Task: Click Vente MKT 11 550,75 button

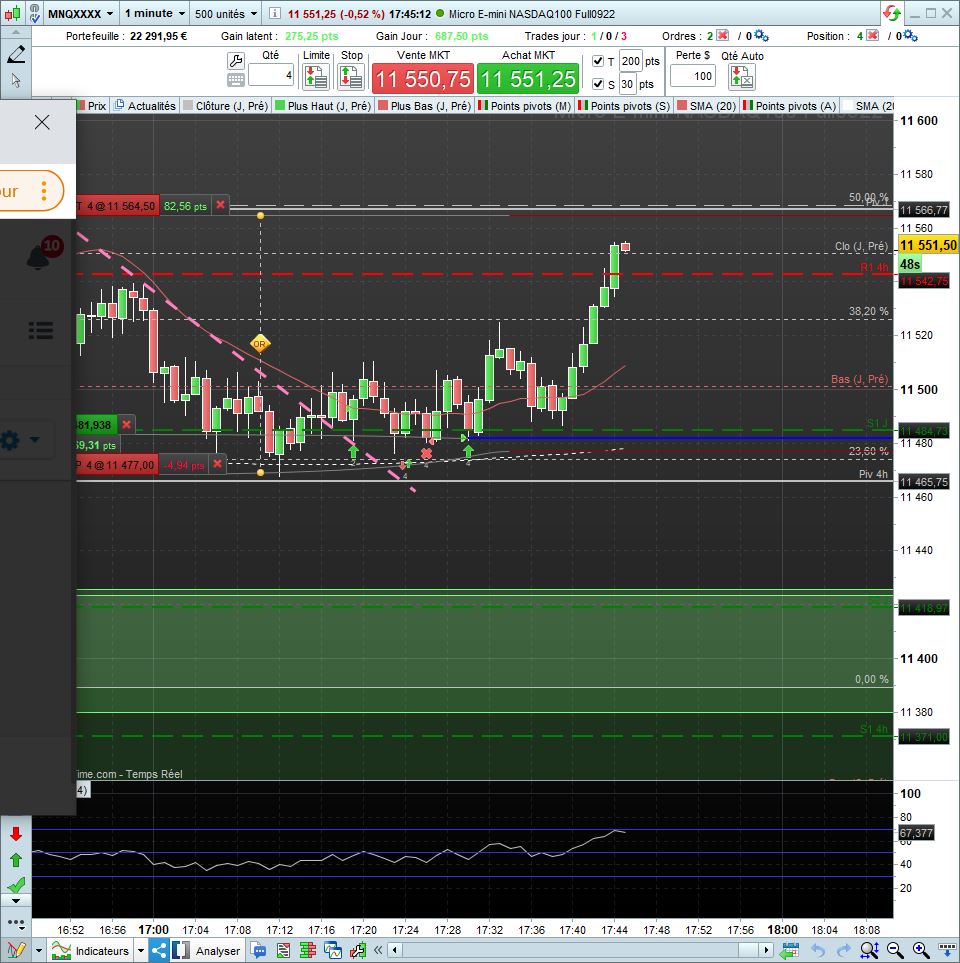Action: [x=423, y=79]
